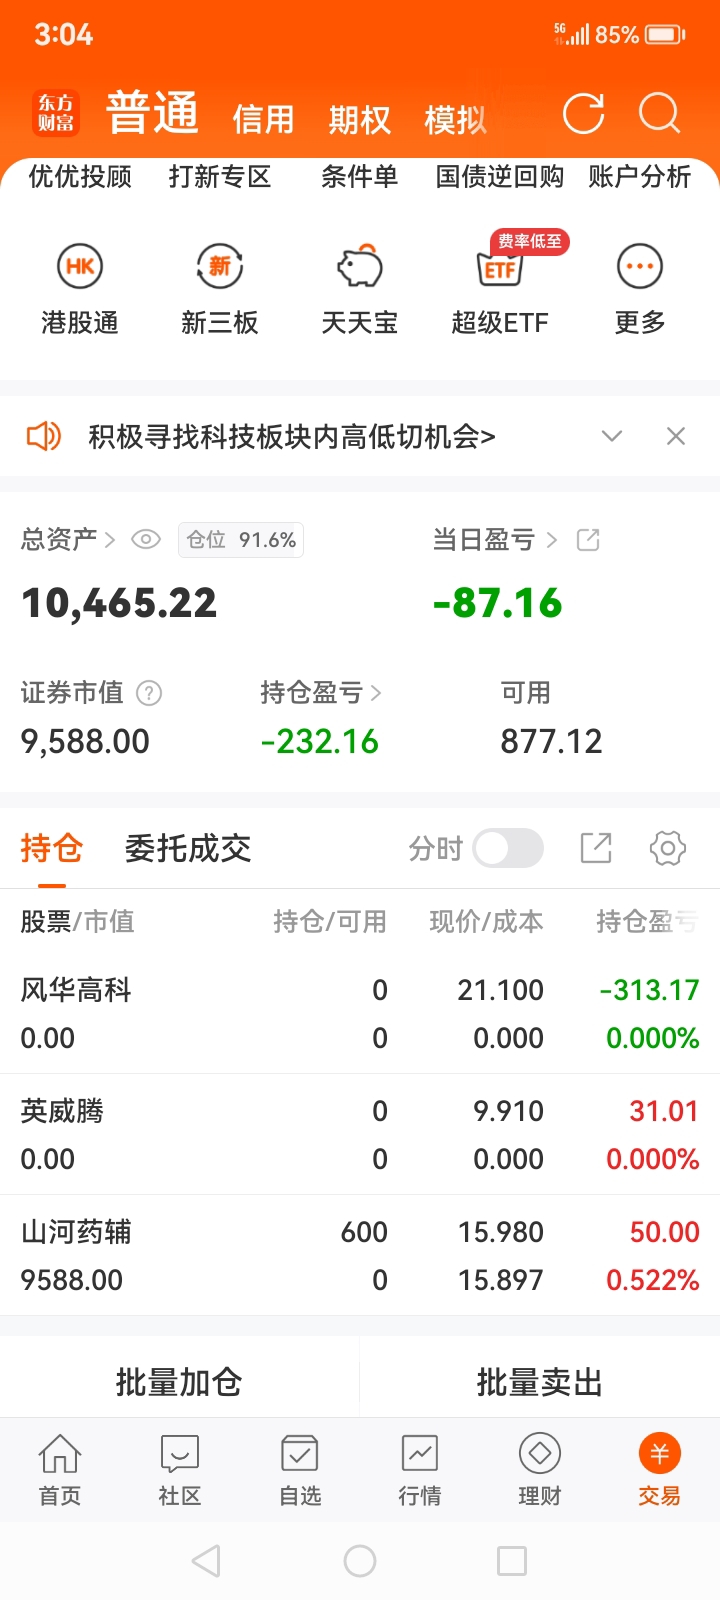Screen dimensions: 720x1600
Task: Open 港股通 HK icon
Action: (80, 267)
